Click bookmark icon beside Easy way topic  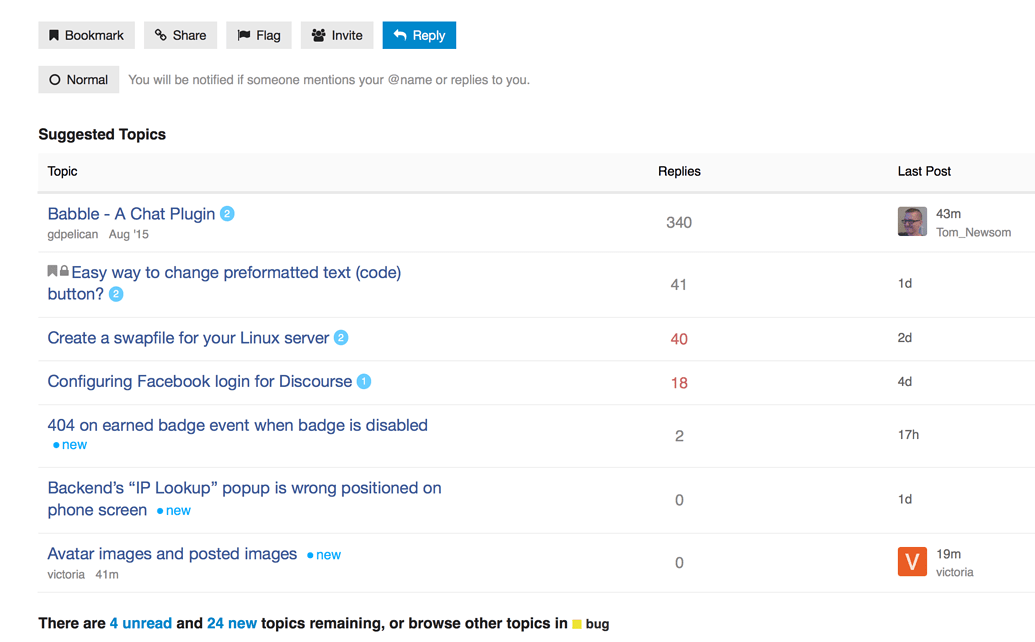click(52, 272)
